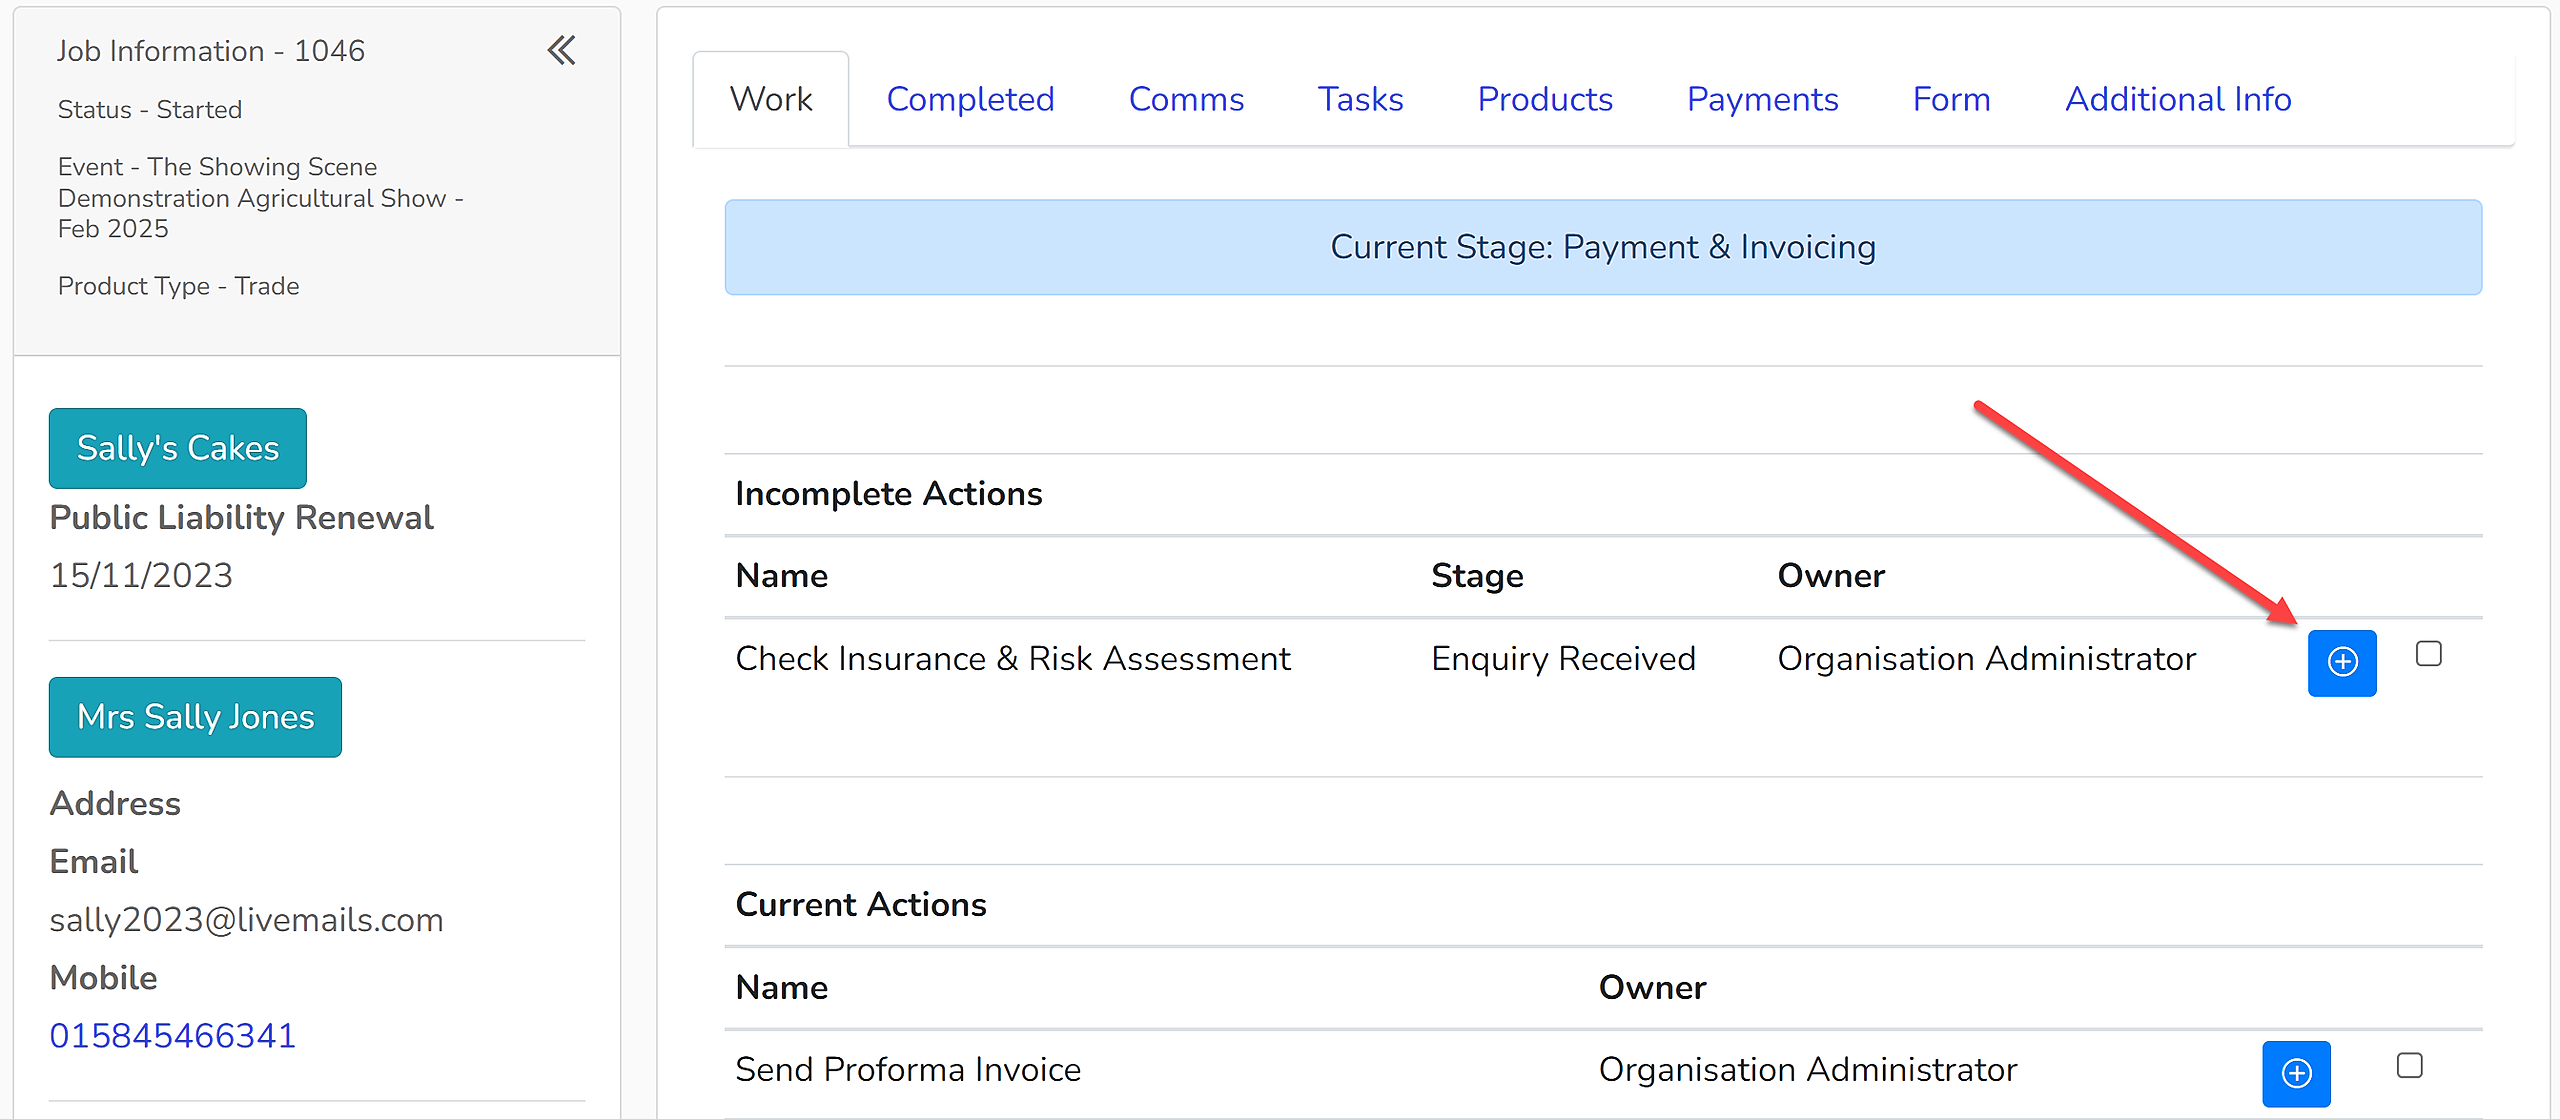Click the email sally2023@livemails.com
The height and width of the screenshot is (1119, 2560).
[246, 920]
